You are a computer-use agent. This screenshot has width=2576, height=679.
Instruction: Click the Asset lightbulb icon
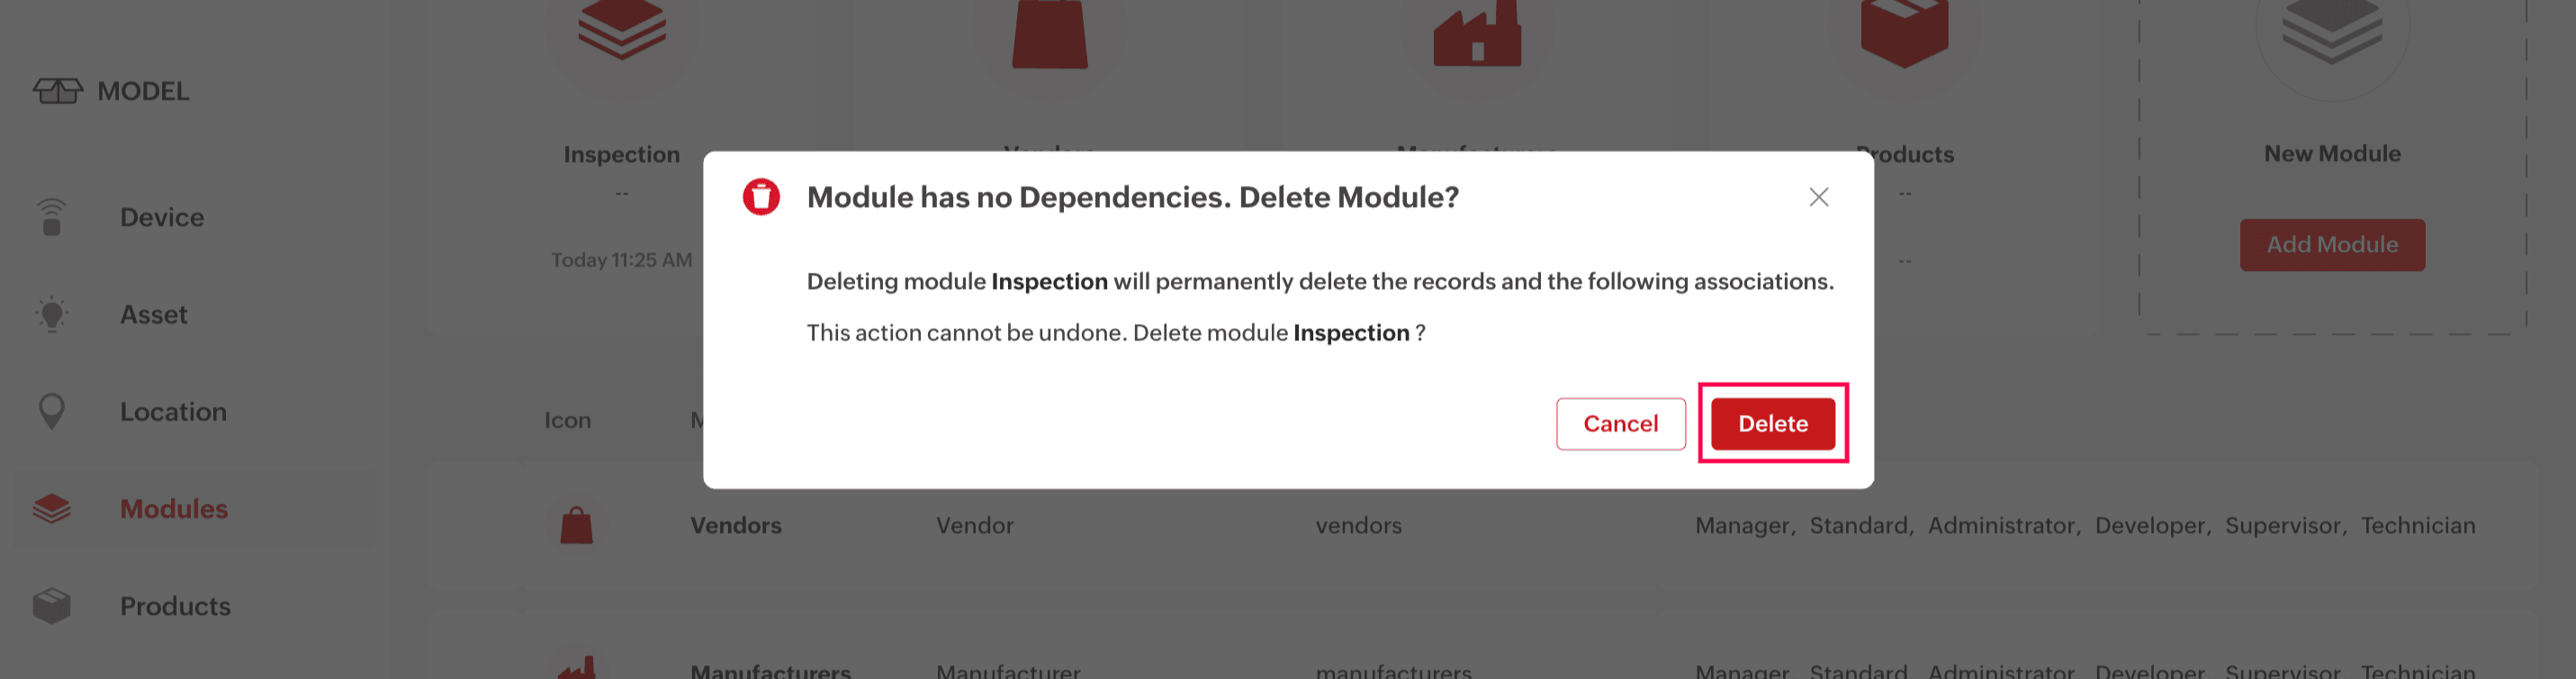point(52,314)
